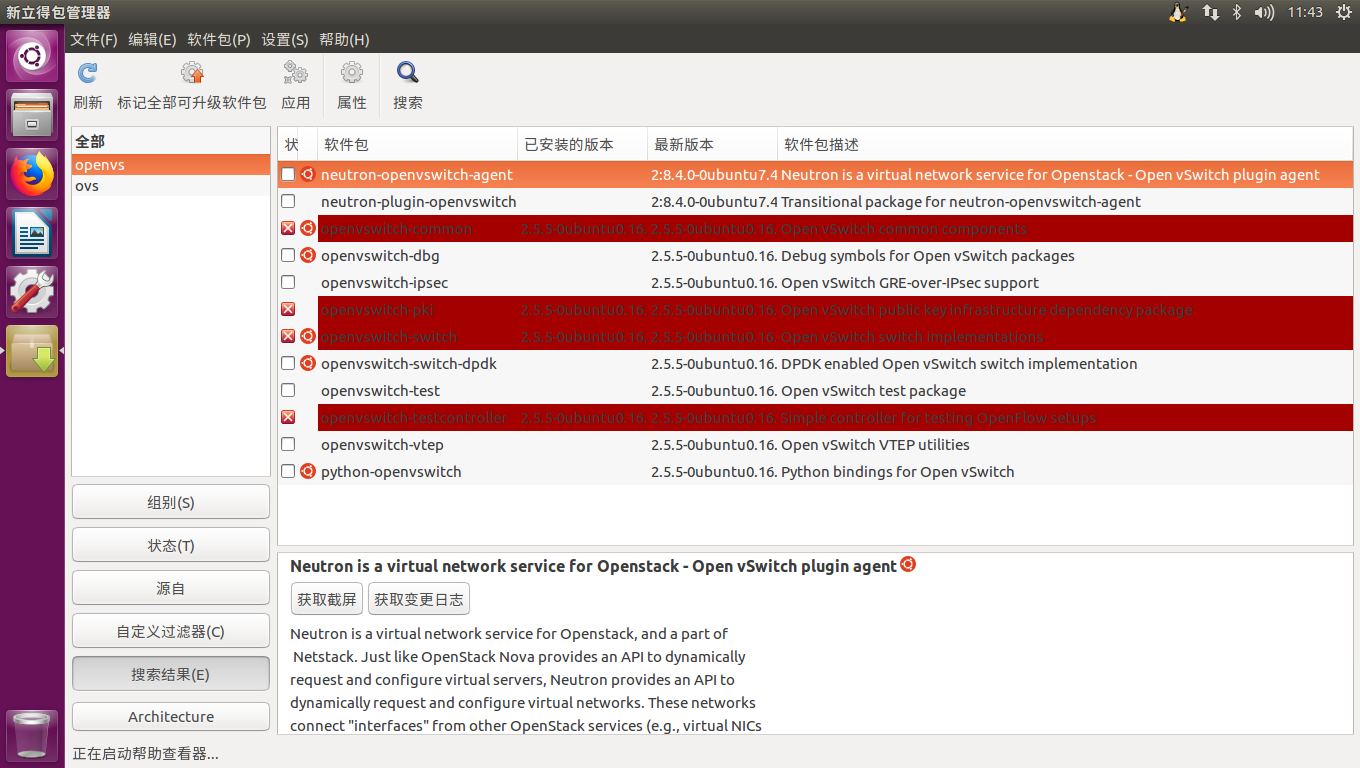
Task: Sort by Latest Version (最新版本) header
Action: coord(712,144)
